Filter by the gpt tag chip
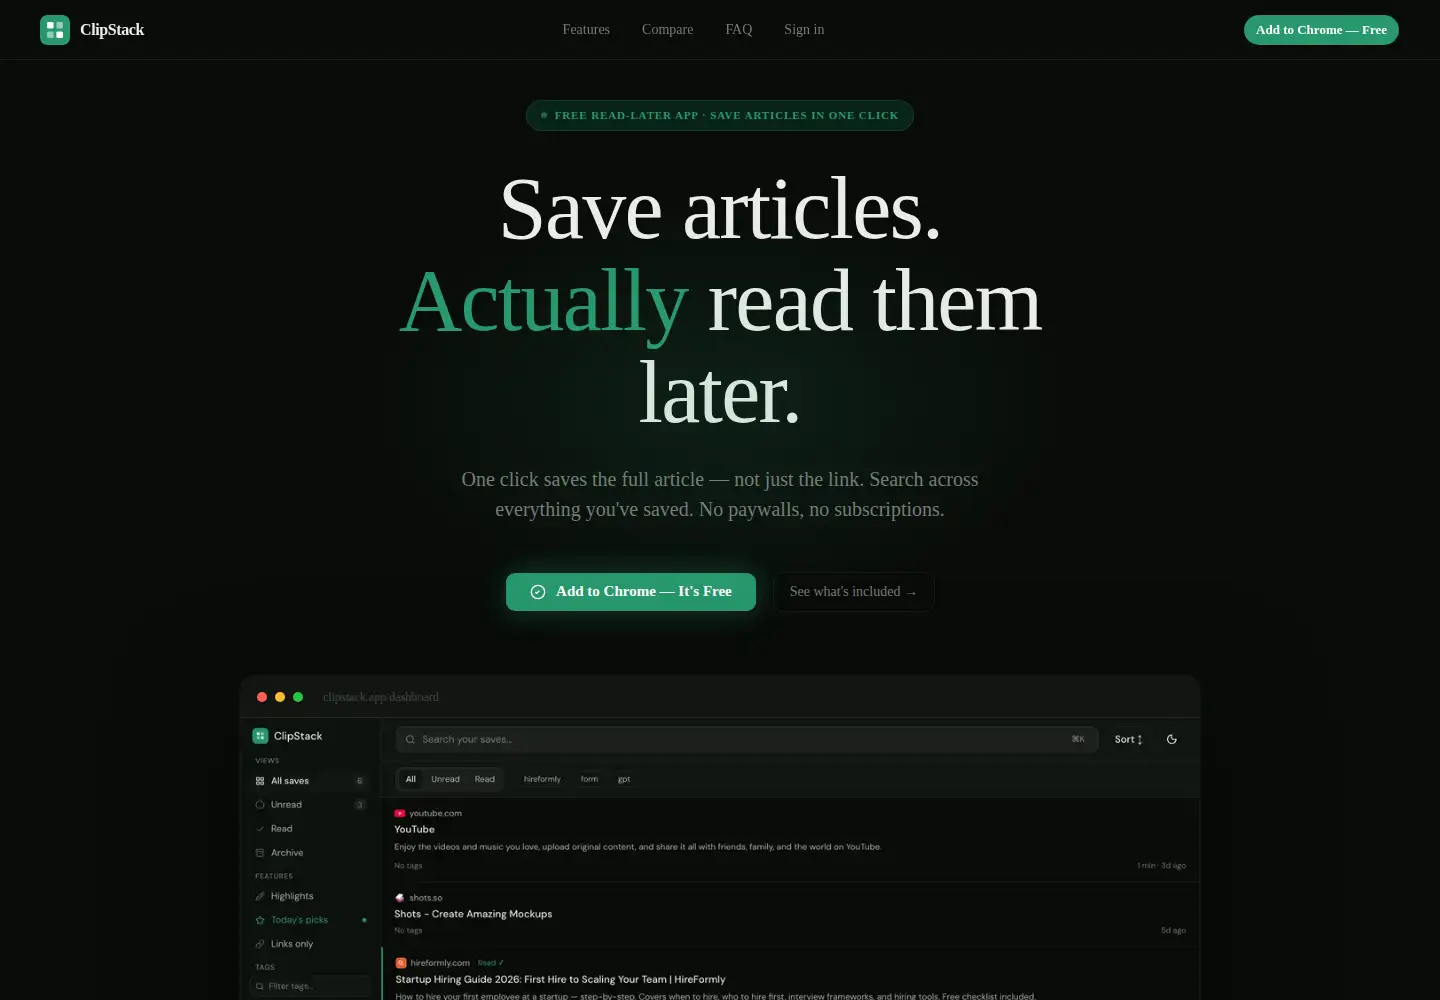Image resolution: width=1440 pixels, height=1000 pixels. point(624,780)
